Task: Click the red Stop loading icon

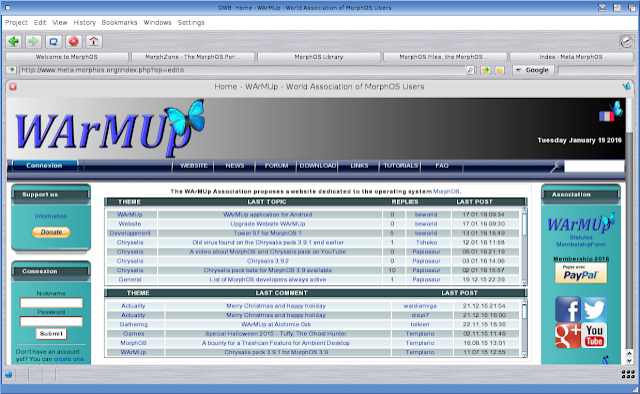Action: (x=73, y=42)
